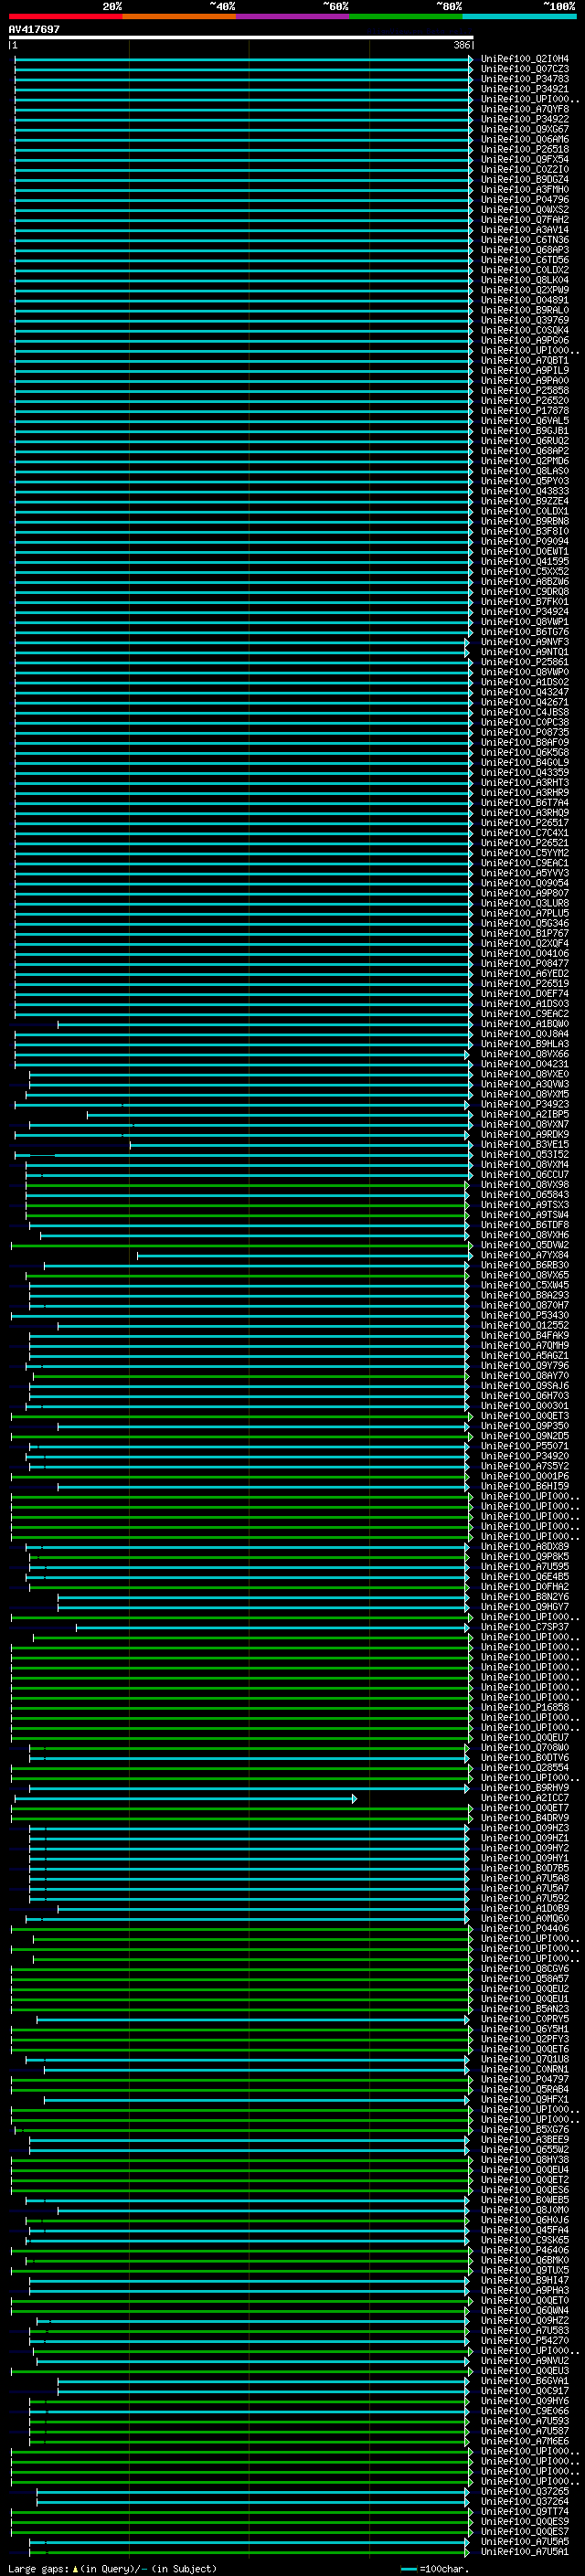Open hit UniRef100_Q8LK04
The image size is (585, 2576).
(525, 280)
